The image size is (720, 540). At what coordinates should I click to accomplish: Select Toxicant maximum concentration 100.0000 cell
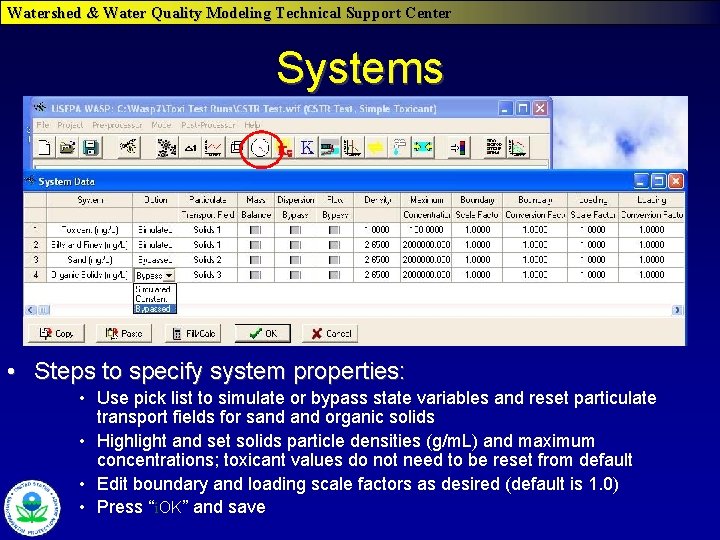(426, 230)
